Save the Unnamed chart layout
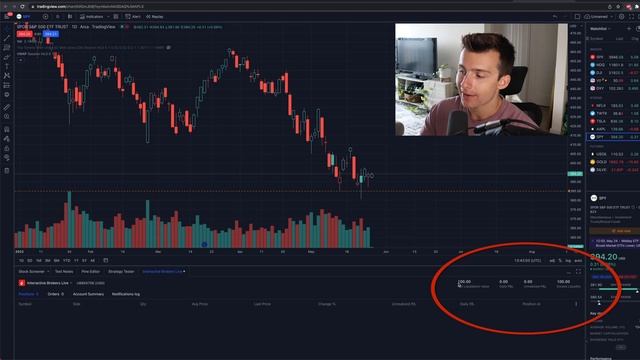Image resolution: width=640 pixels, height=360 pixels. [596, 17]
